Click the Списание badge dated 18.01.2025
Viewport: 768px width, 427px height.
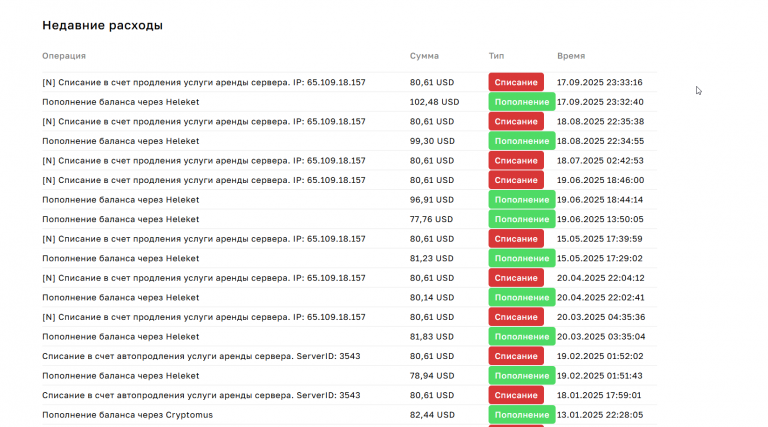tap(516, 395)
